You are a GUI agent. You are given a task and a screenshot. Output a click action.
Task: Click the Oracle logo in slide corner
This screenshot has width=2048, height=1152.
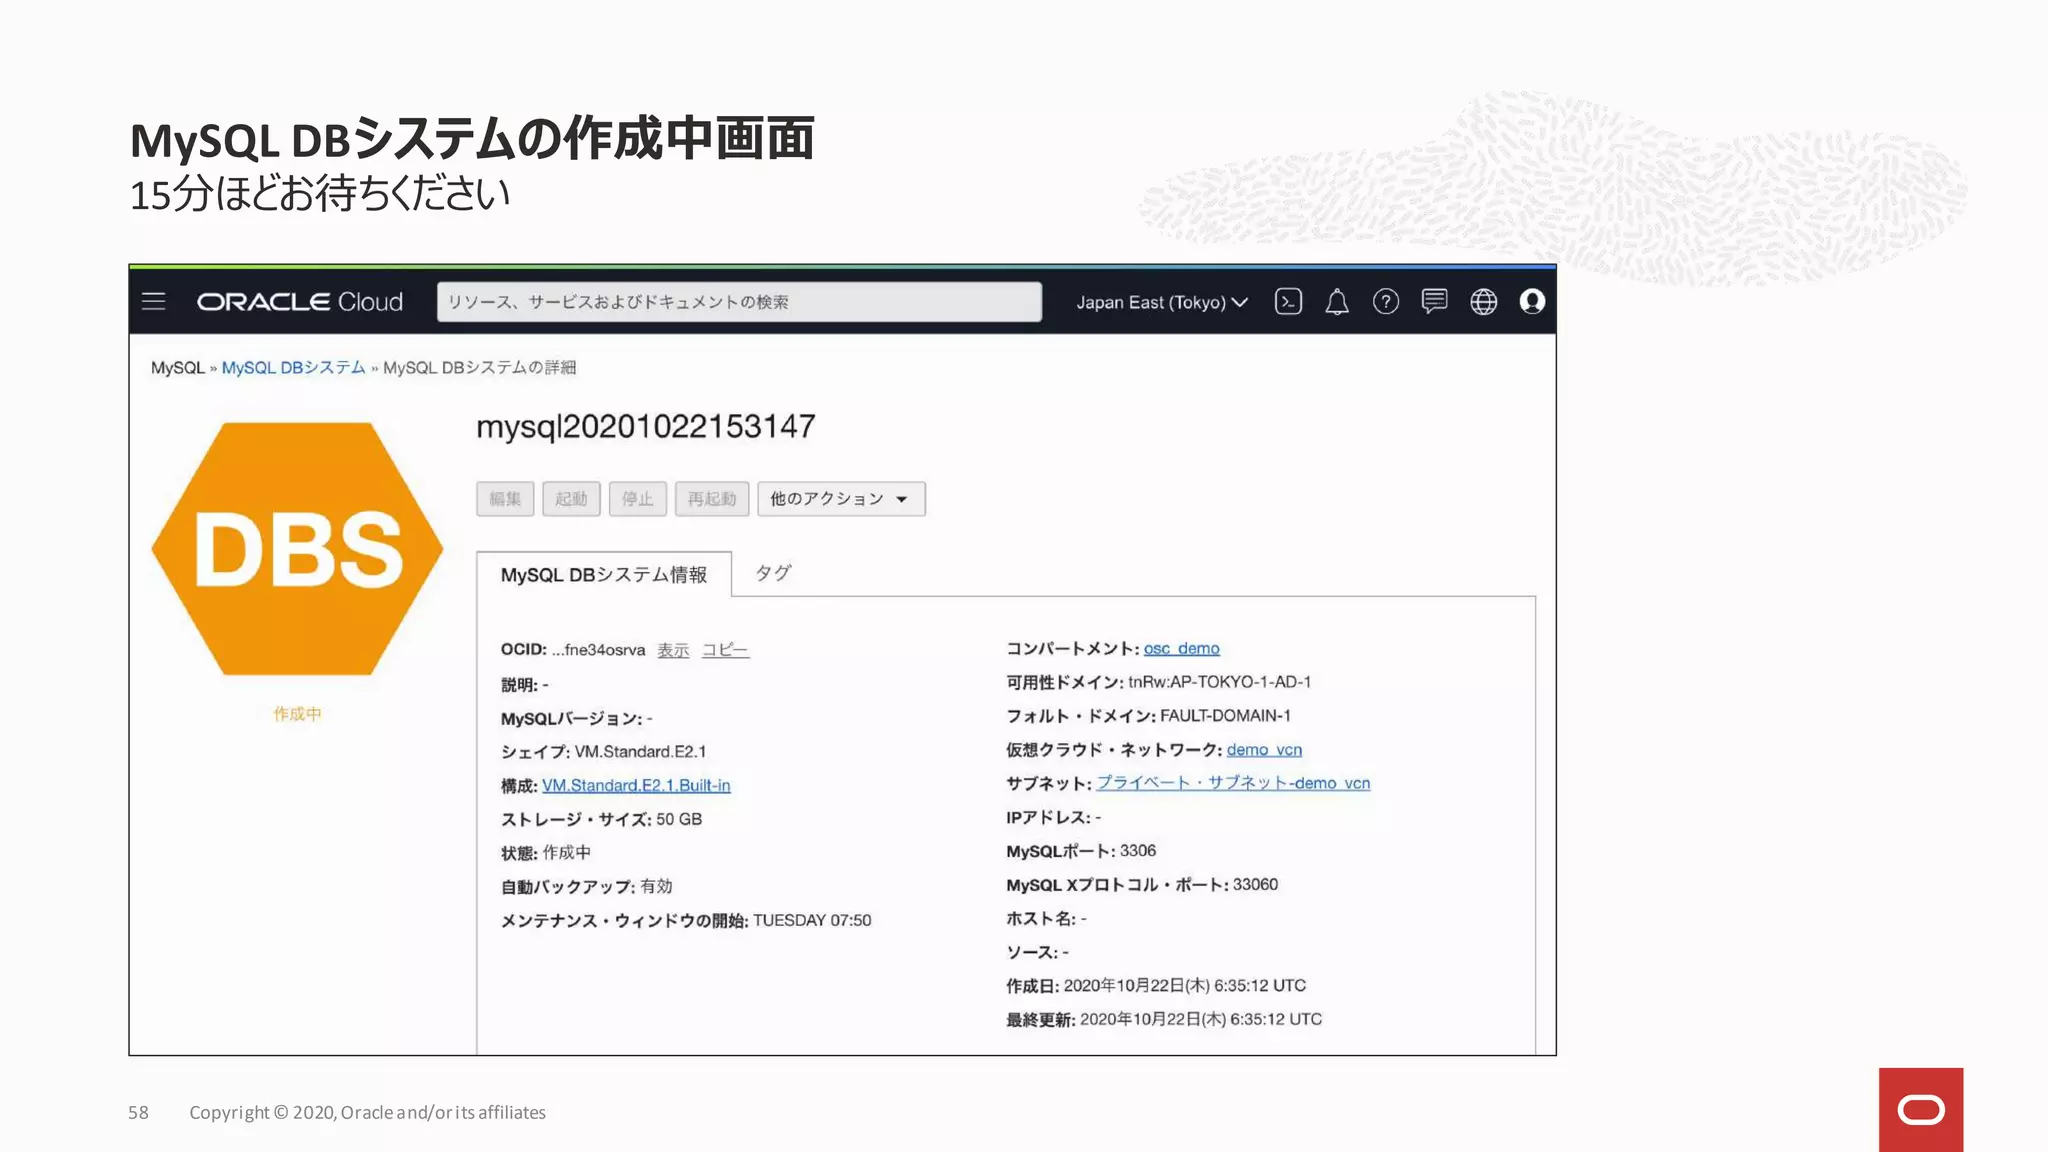[1920, 1110]
